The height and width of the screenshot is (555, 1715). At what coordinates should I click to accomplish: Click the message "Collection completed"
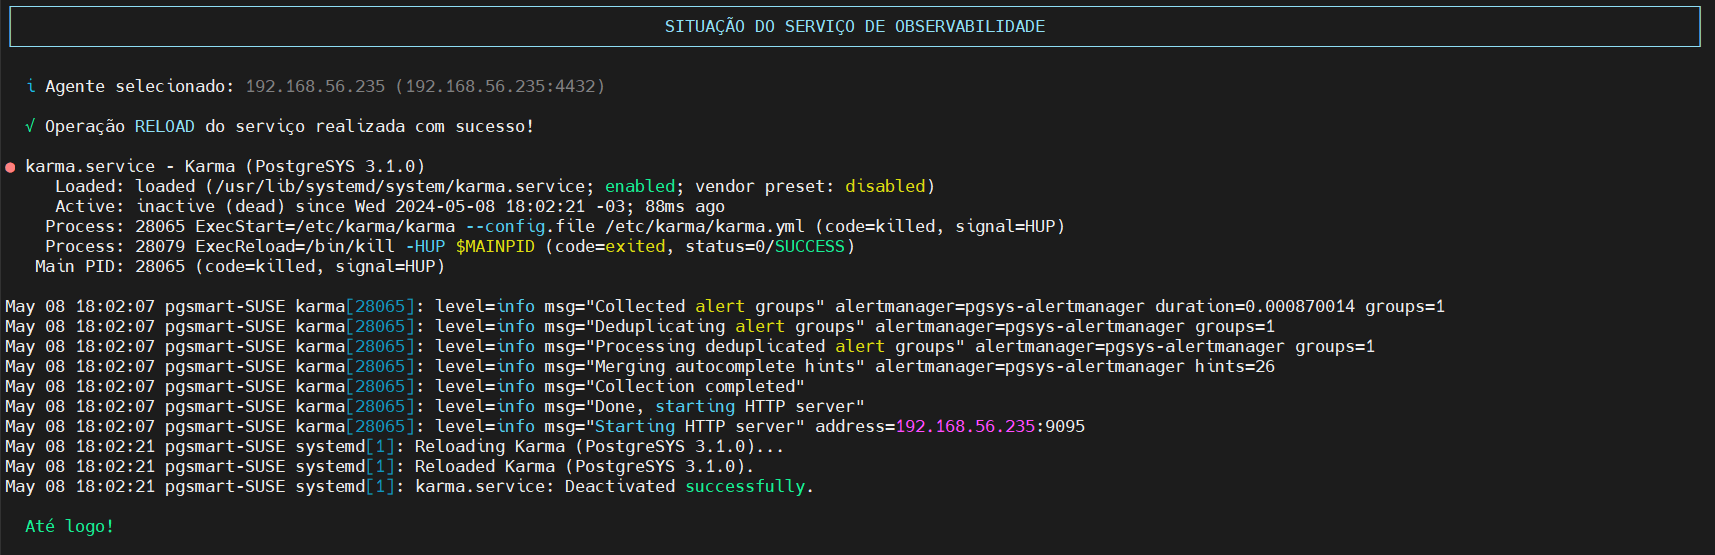[695, 386]
